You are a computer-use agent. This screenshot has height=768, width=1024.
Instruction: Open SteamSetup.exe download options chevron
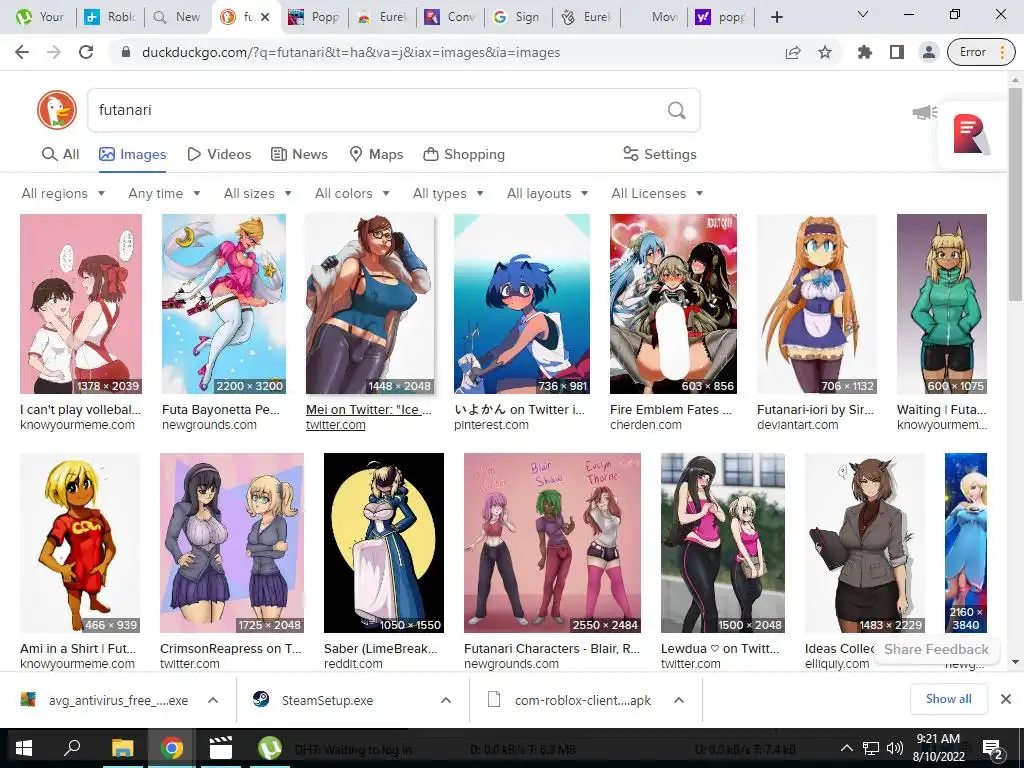pyautogui.click(x=446, y=700)
